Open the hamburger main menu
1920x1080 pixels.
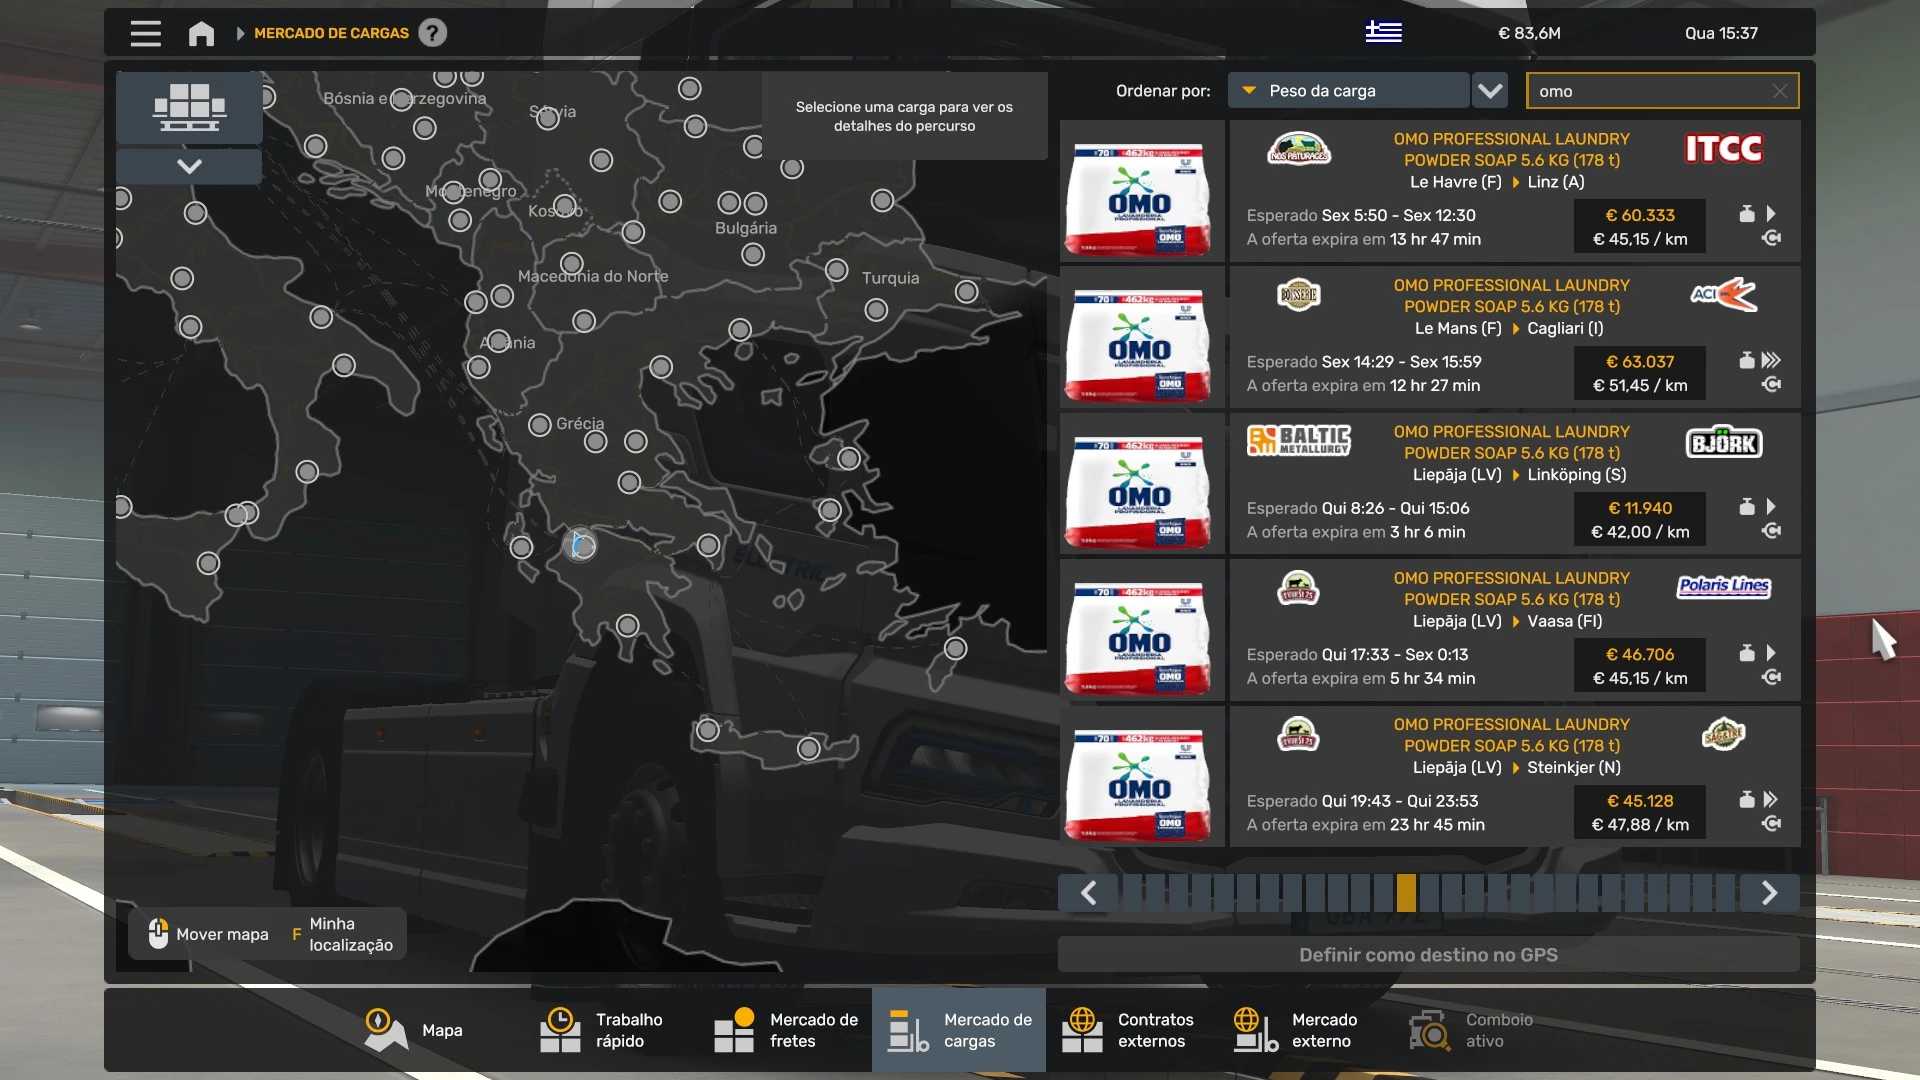pos(145,33)
